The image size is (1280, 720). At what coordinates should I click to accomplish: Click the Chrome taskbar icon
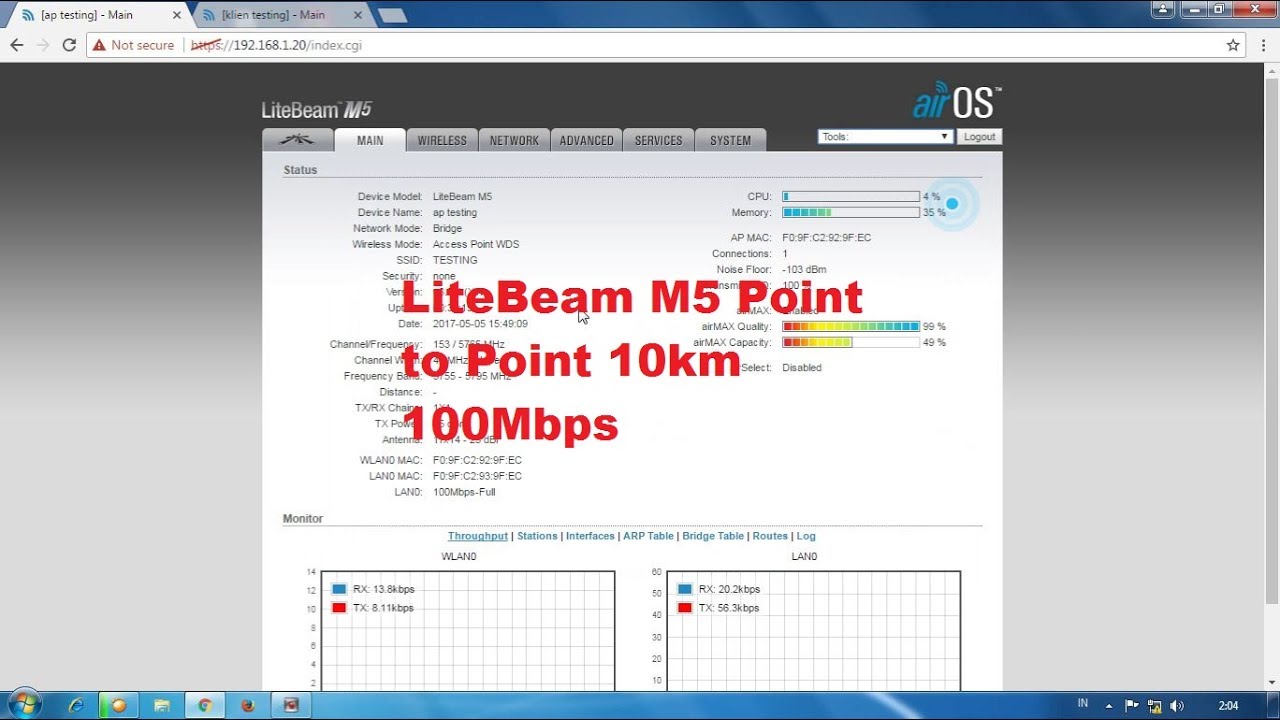[205, 705]
